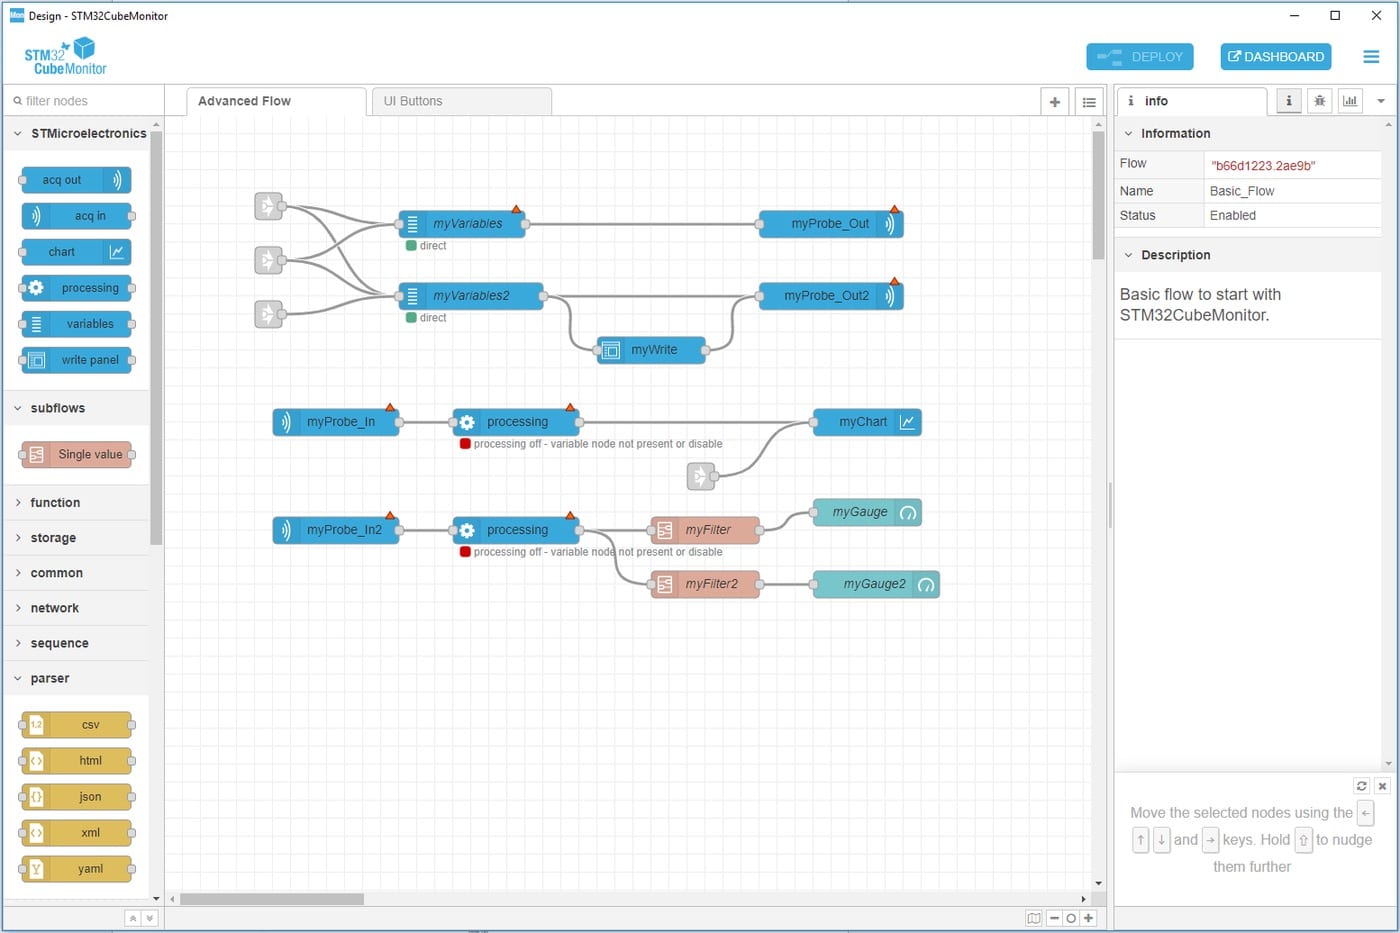
Task: Click the zoom out minus icon
Action: click(x=1054, y=918)
